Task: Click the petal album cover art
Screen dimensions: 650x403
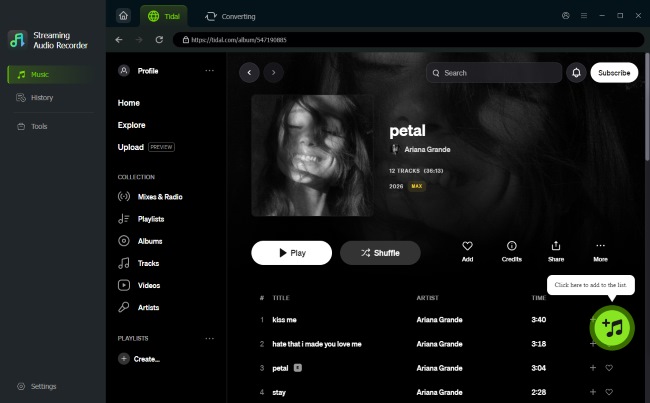Action: (x=312, y=155)
